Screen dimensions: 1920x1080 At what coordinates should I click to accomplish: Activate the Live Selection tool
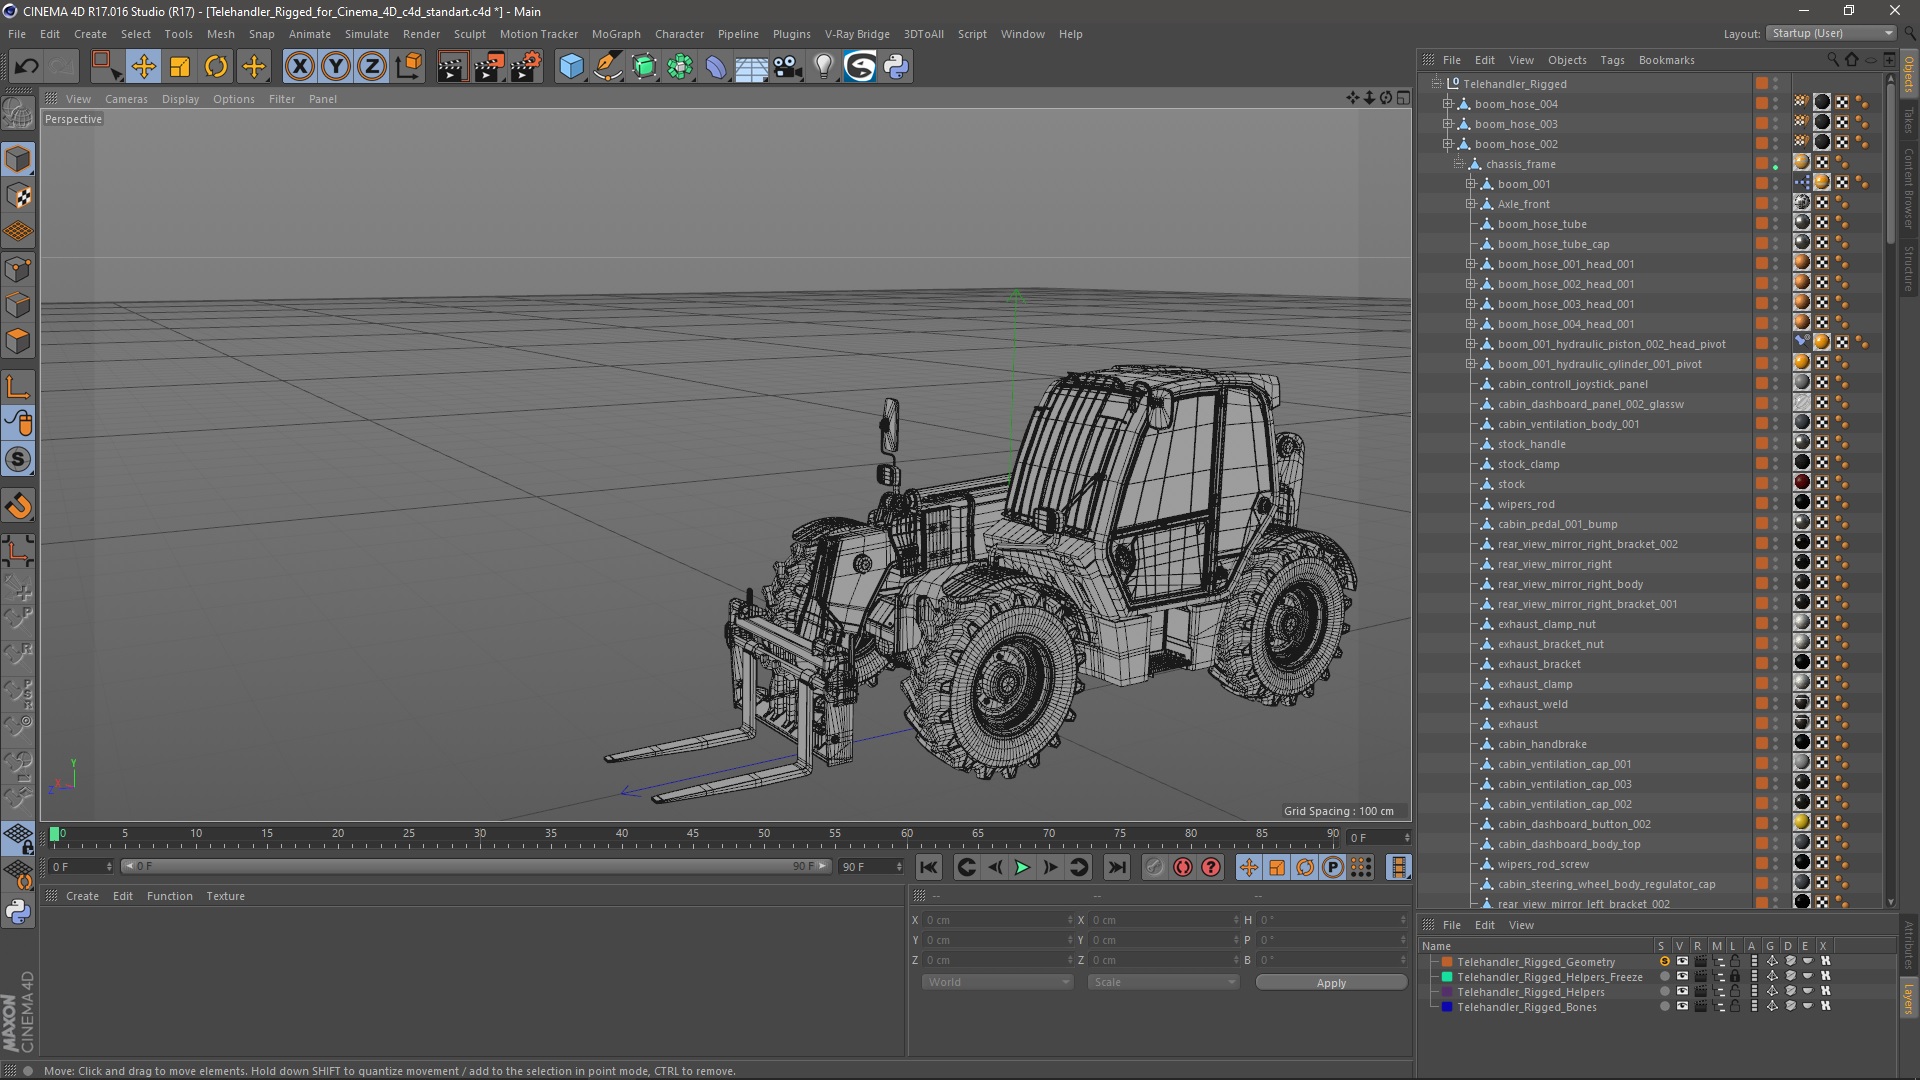[x=105, y=67]
